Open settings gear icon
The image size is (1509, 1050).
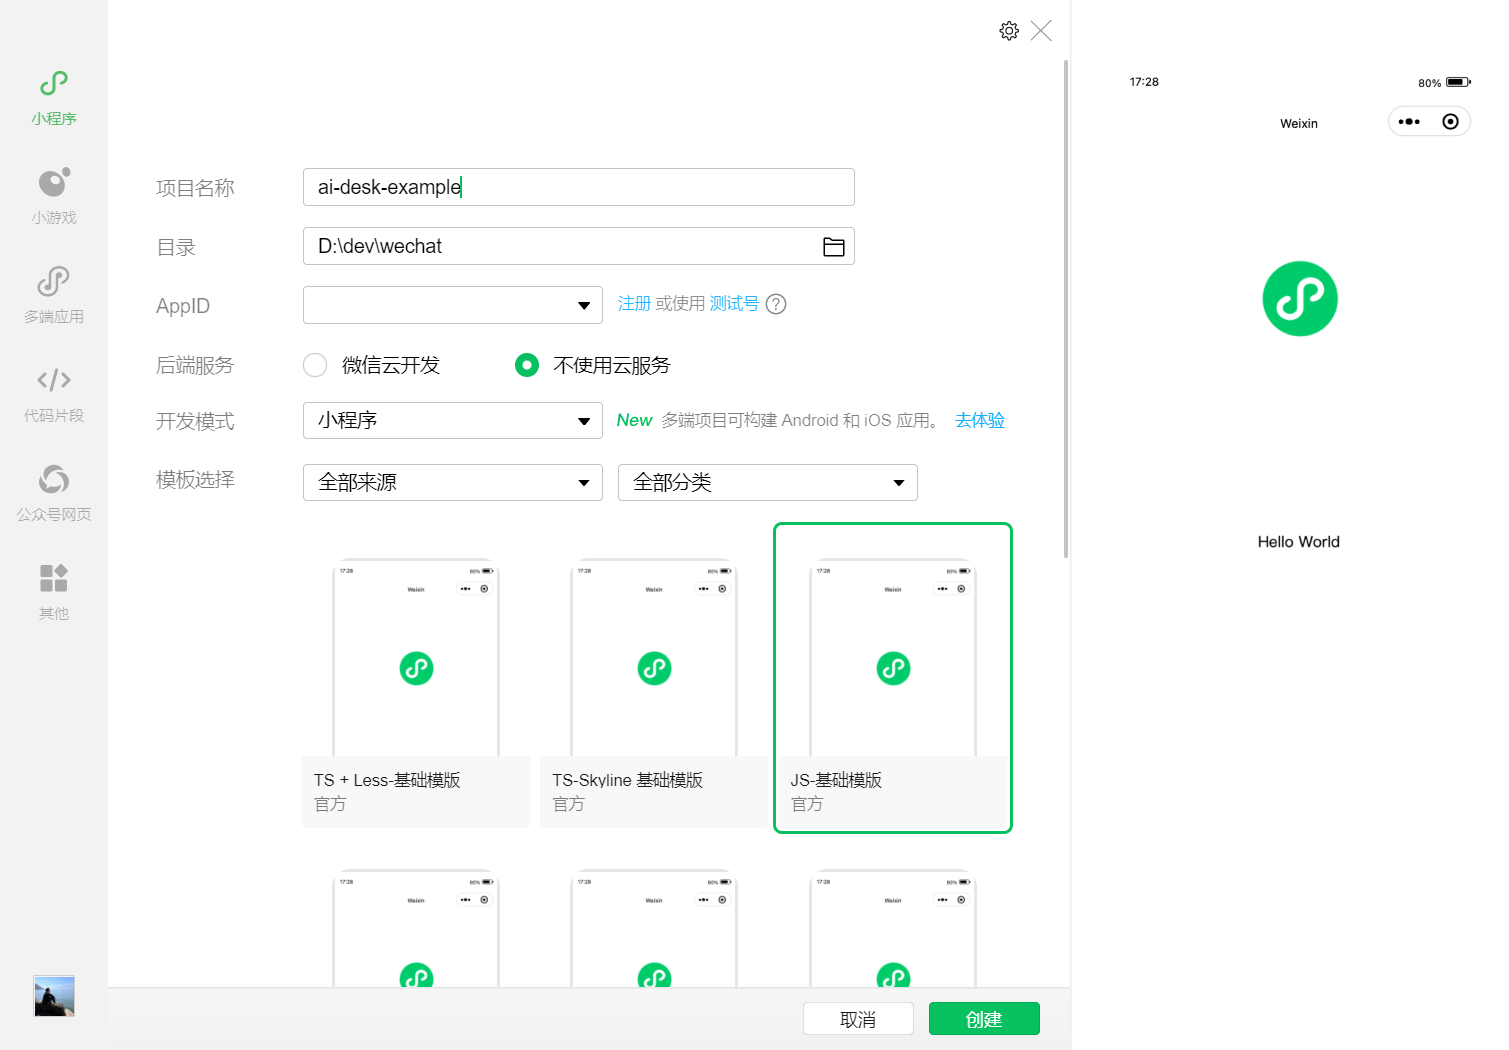(x=1009, y=31)
